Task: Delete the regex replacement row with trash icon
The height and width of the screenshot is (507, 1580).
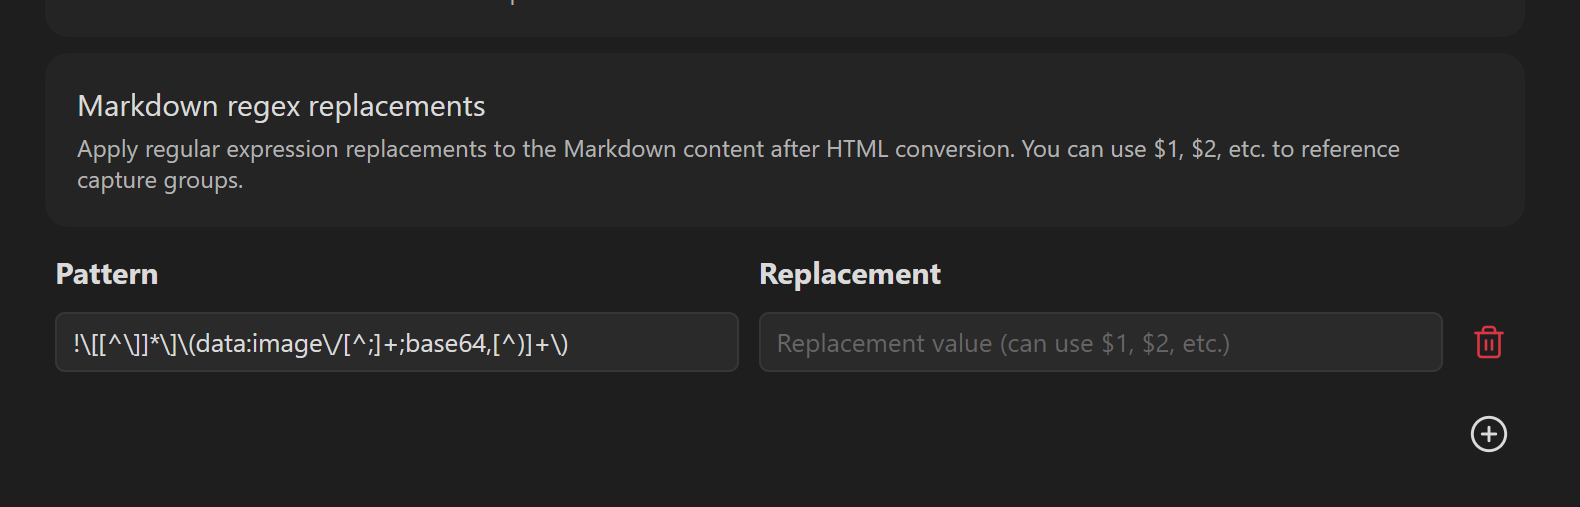Action: [1488, 342]
